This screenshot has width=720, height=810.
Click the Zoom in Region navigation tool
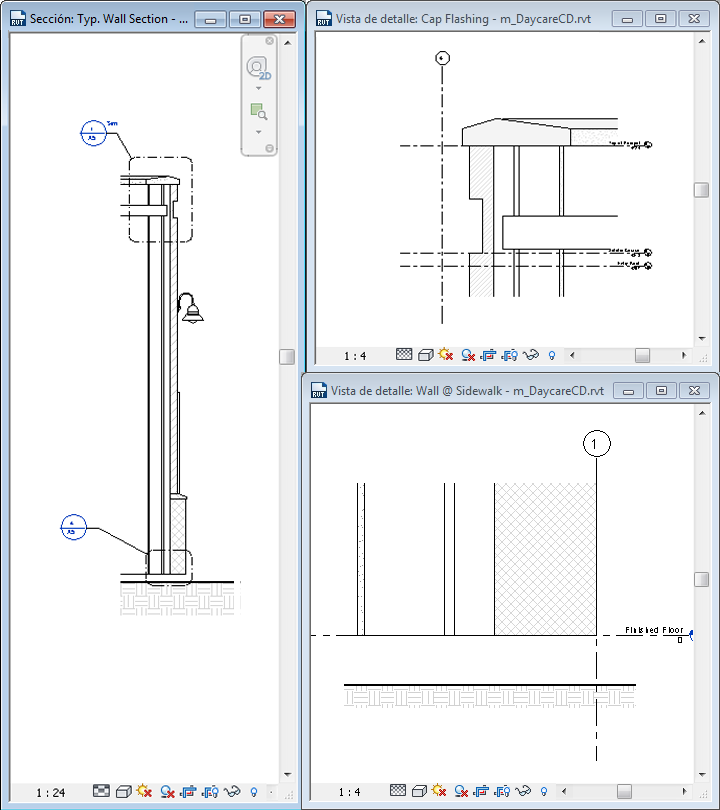pyautogui.click(x=258, y=112)
